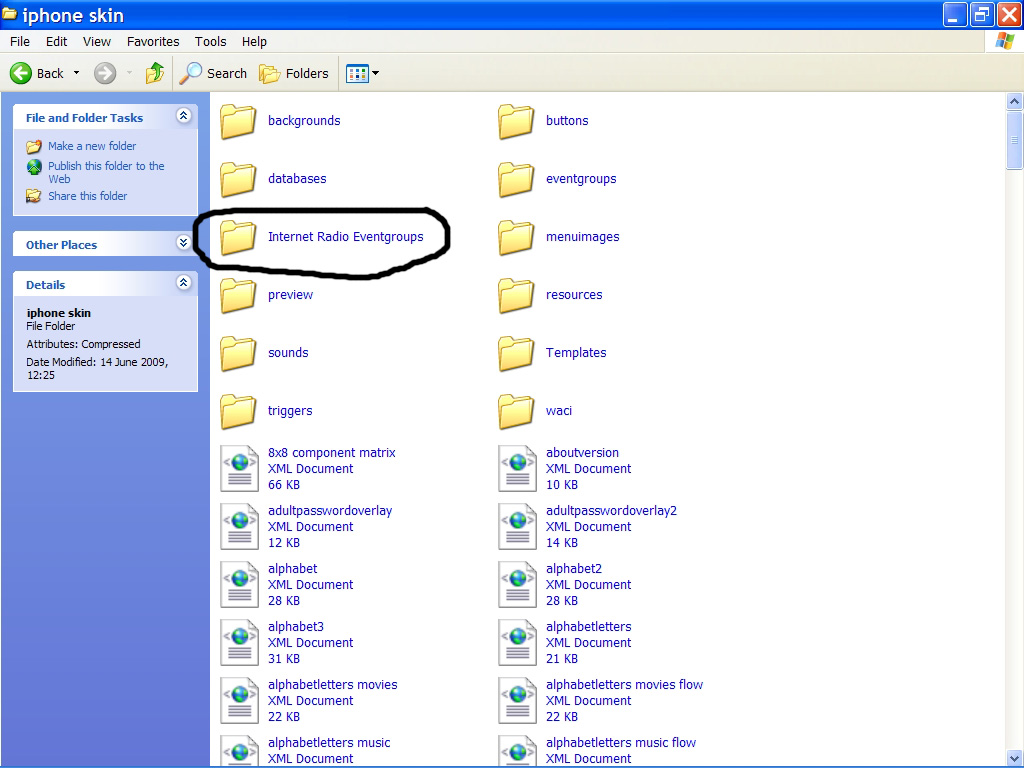Collapse the File and Folder Tasks panel
Image resolution: width=1024 pixels, height=768 pixels.
click(184, 116)
